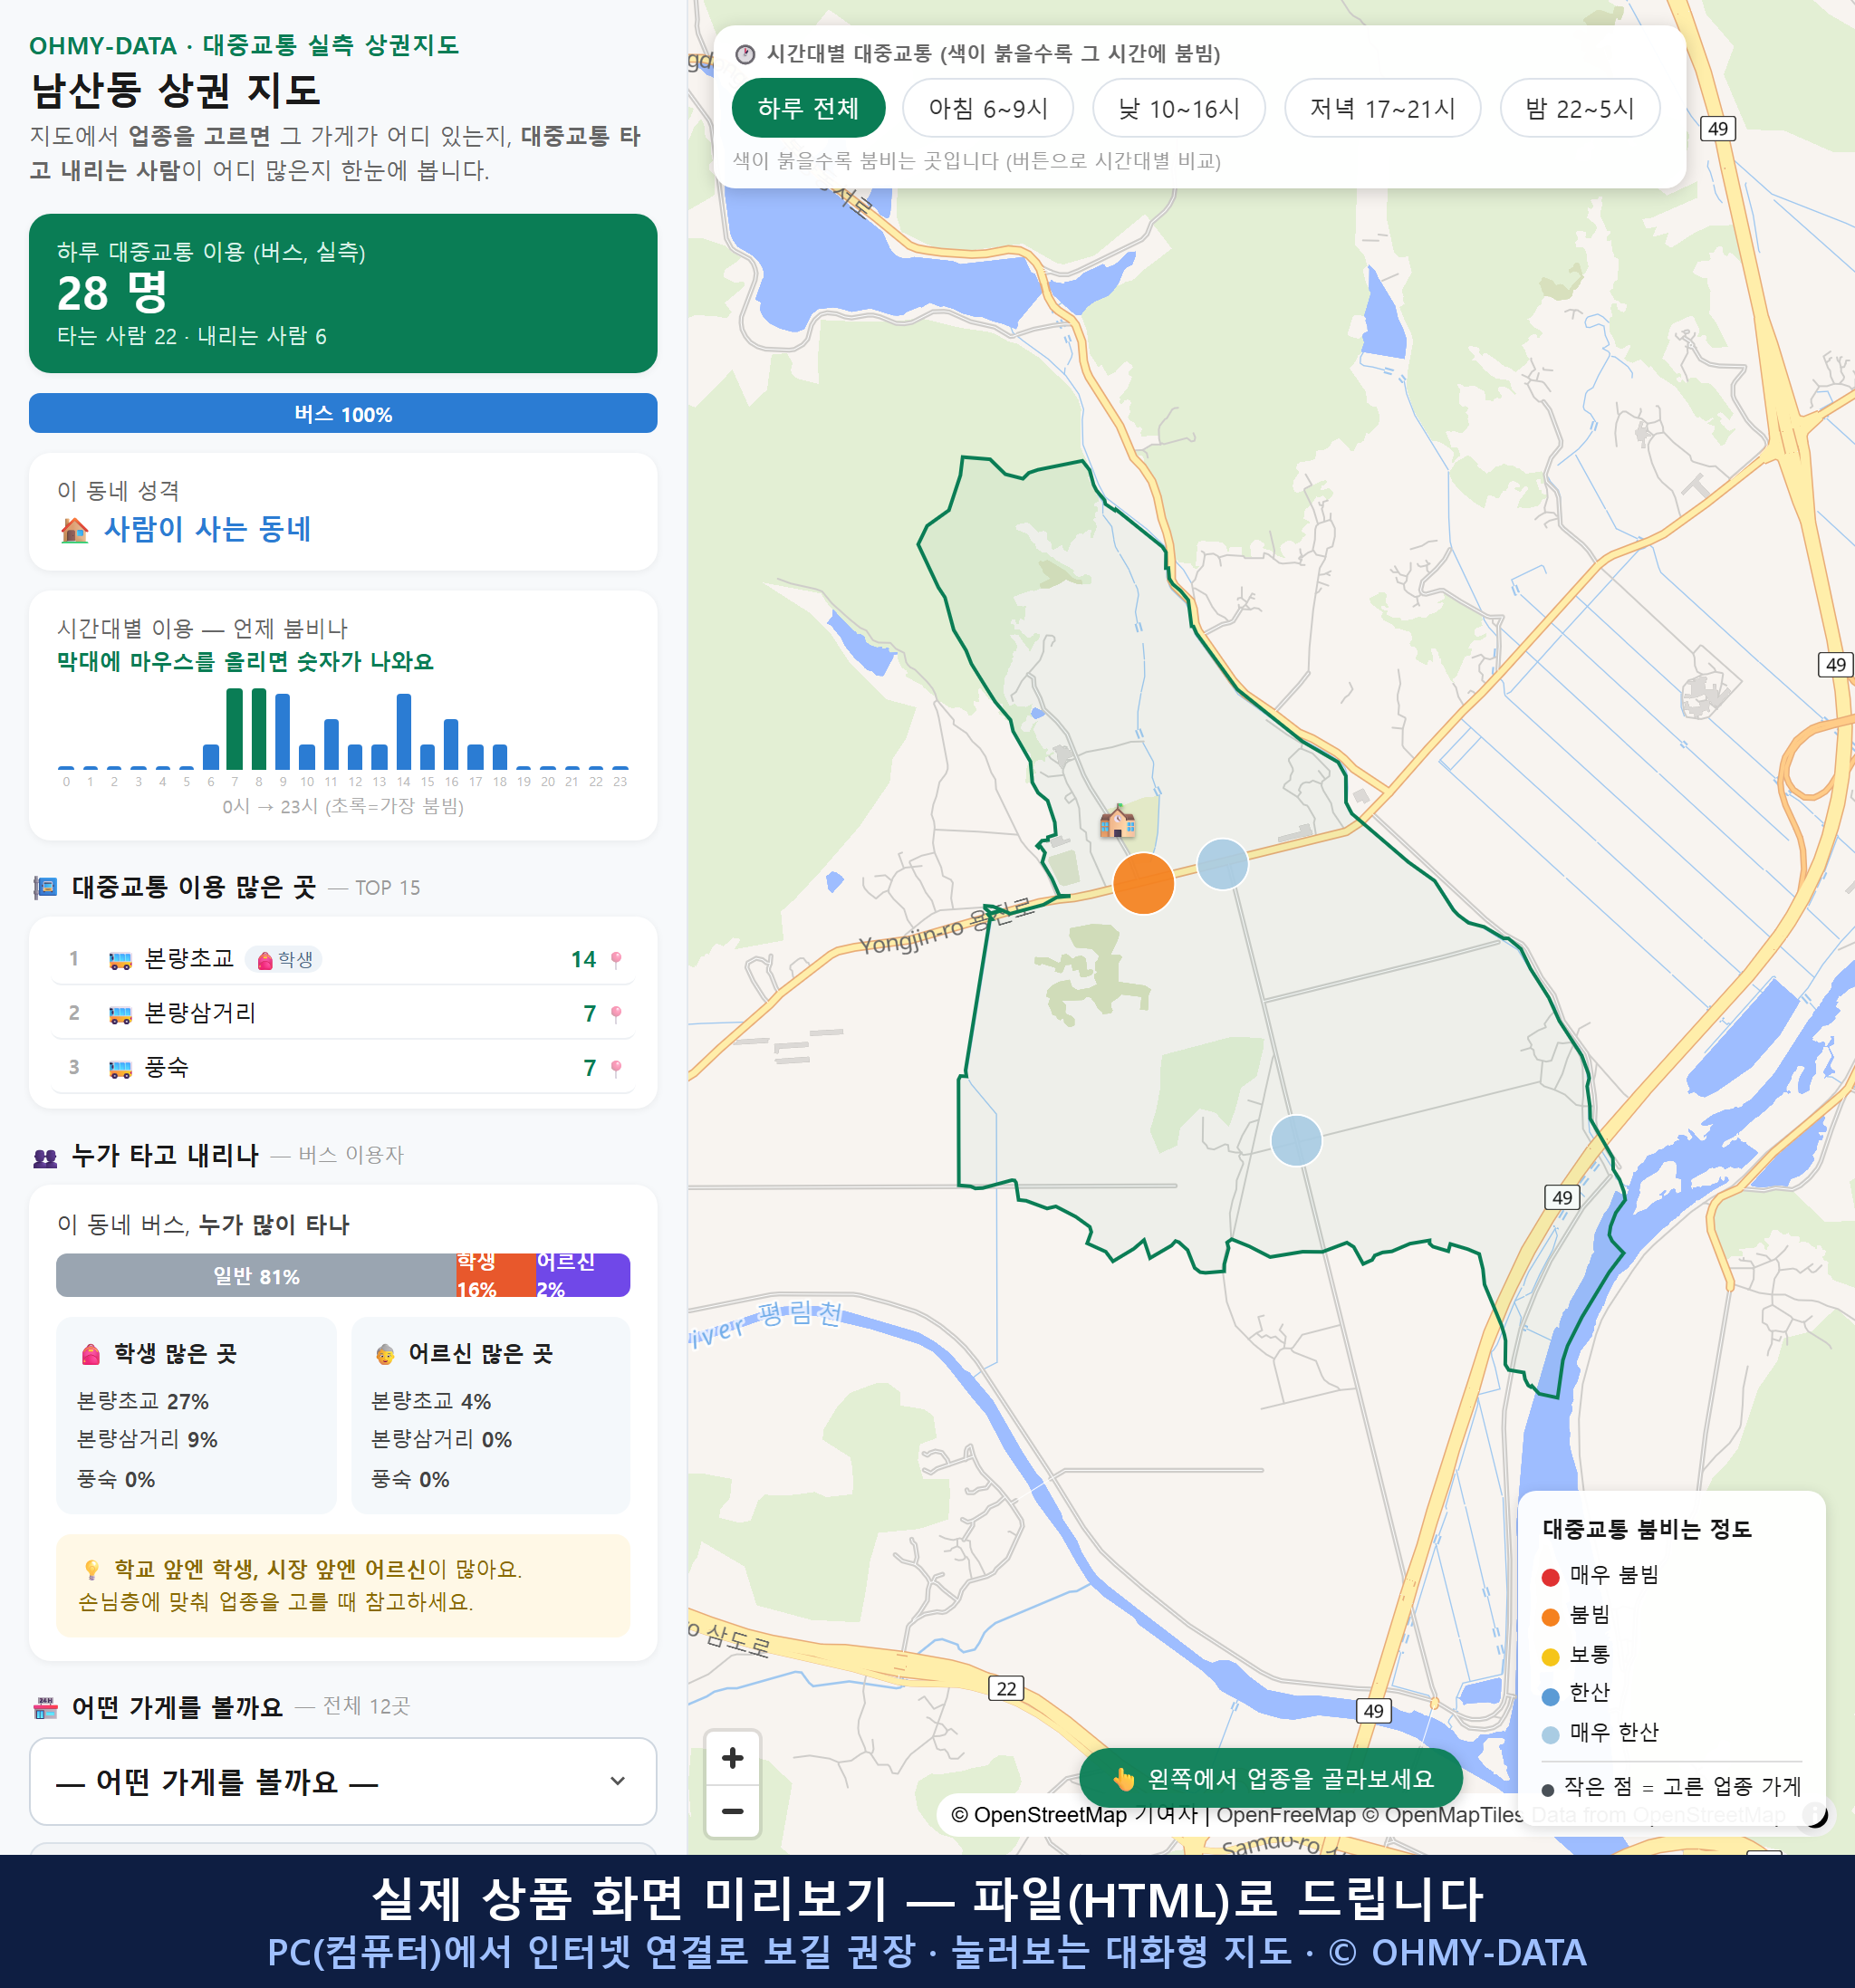Click the green bar at hour 8

(259, 729)
